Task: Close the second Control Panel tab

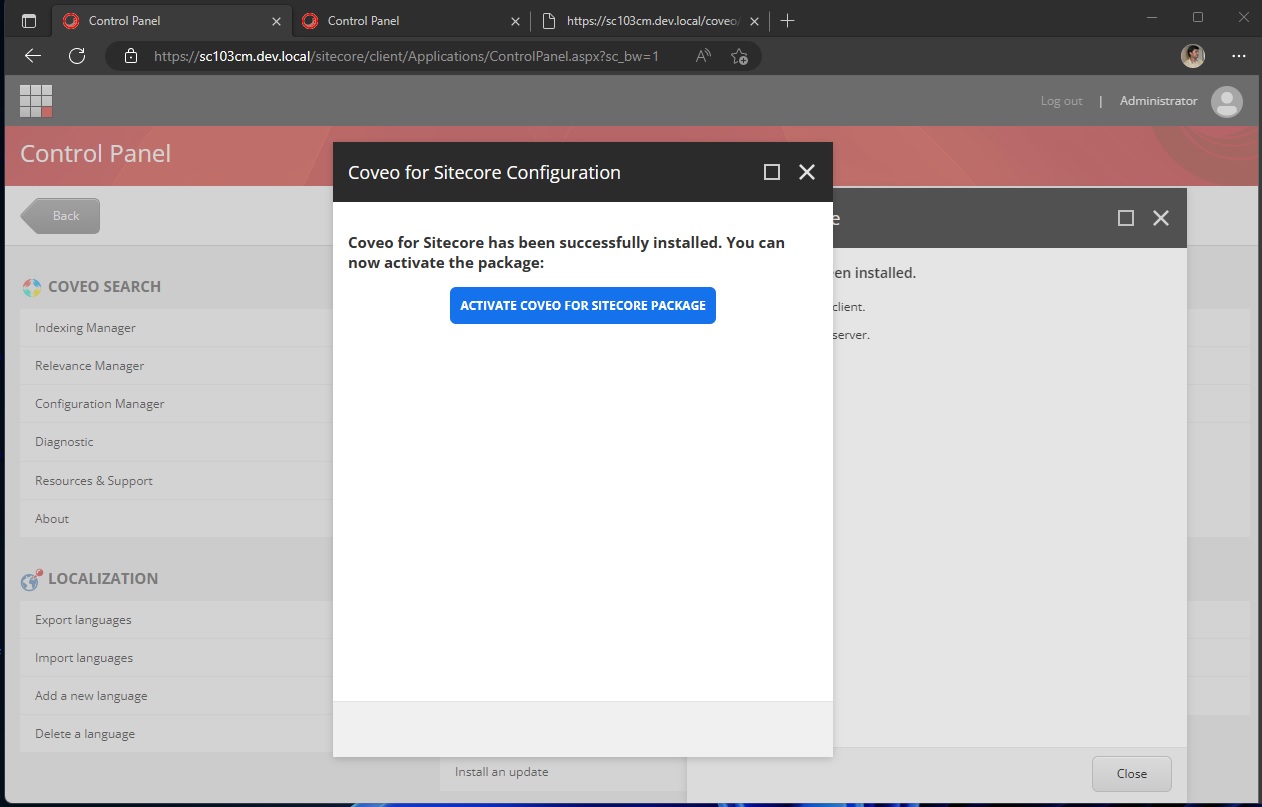Action: [x=516, y=20]
